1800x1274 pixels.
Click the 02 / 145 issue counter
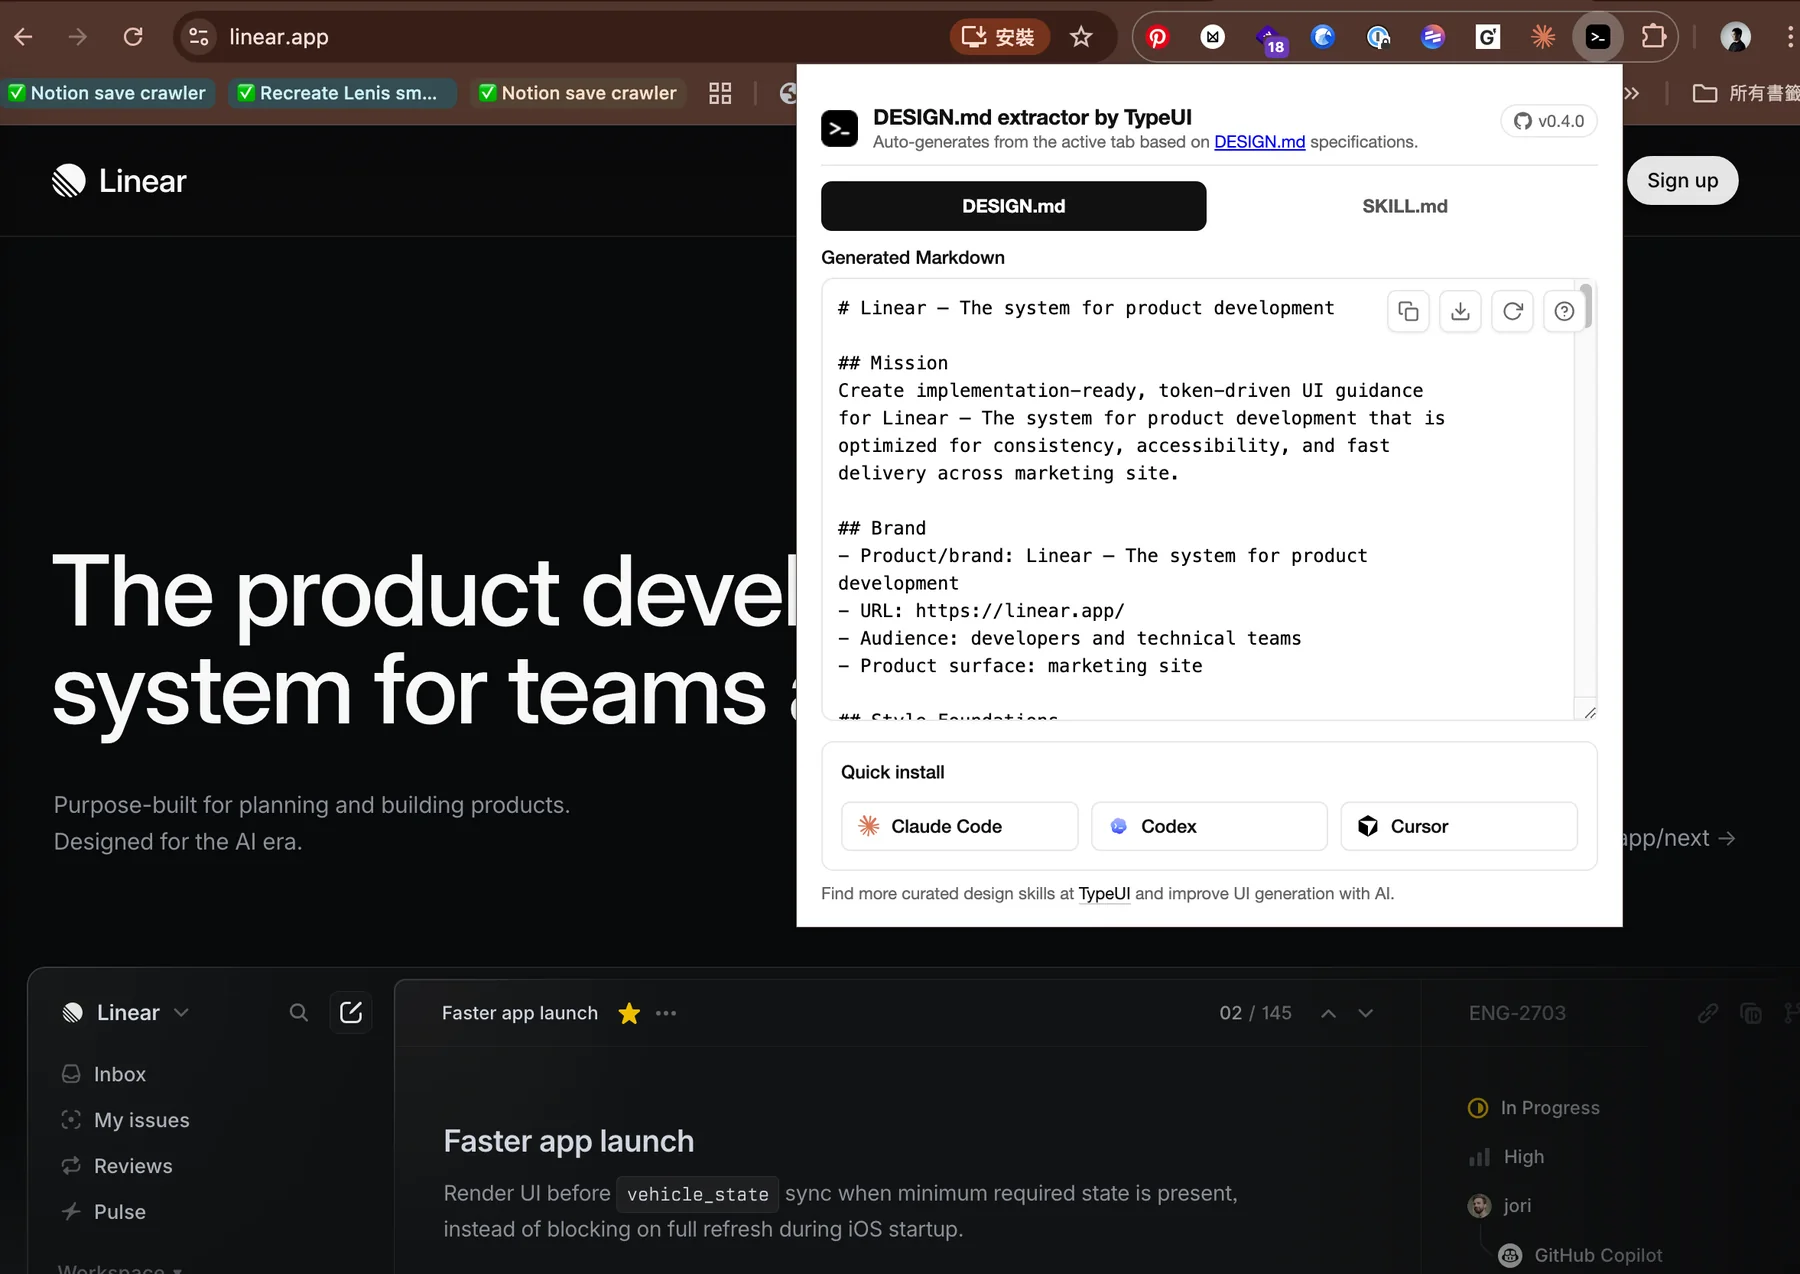(1255, 1013)
